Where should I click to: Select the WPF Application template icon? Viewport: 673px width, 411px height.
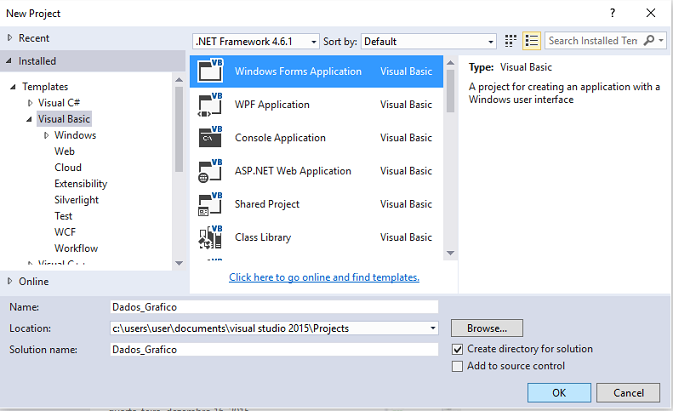(x=210, y=104)
